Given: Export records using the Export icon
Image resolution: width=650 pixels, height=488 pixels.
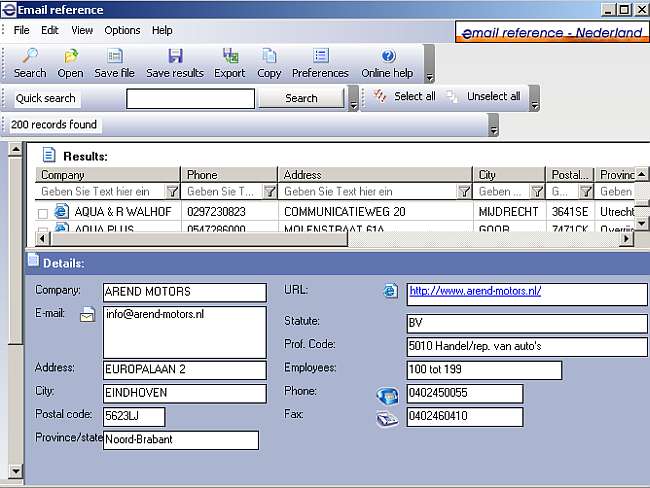Looking at the screenshot, I should pos(230,57).
